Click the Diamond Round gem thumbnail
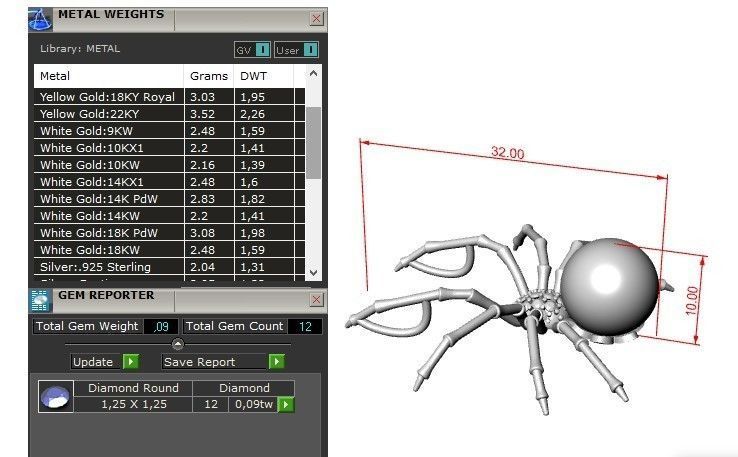 pyautogui.click(x=56, y=397)
